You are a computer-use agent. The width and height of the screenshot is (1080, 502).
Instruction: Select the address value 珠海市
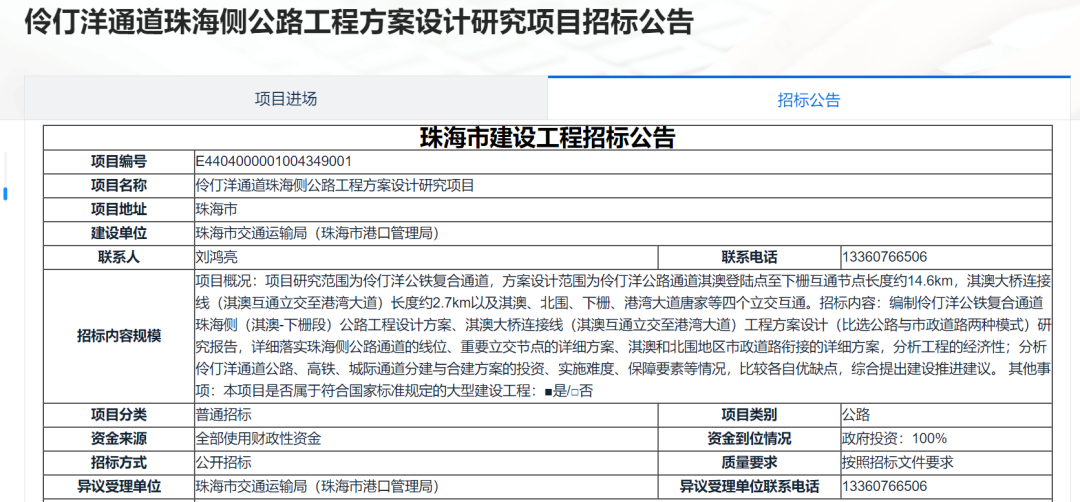pos(217,210)
